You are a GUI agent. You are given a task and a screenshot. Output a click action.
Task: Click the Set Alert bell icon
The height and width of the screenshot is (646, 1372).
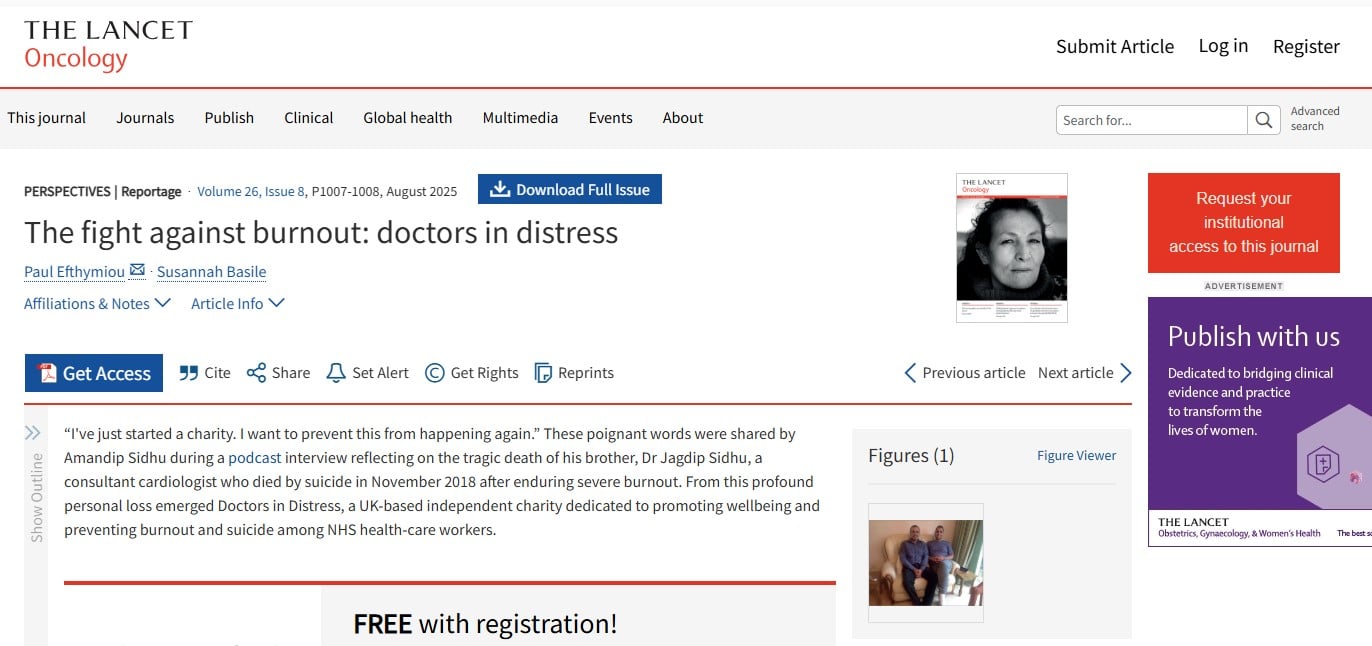pos(336,373)
